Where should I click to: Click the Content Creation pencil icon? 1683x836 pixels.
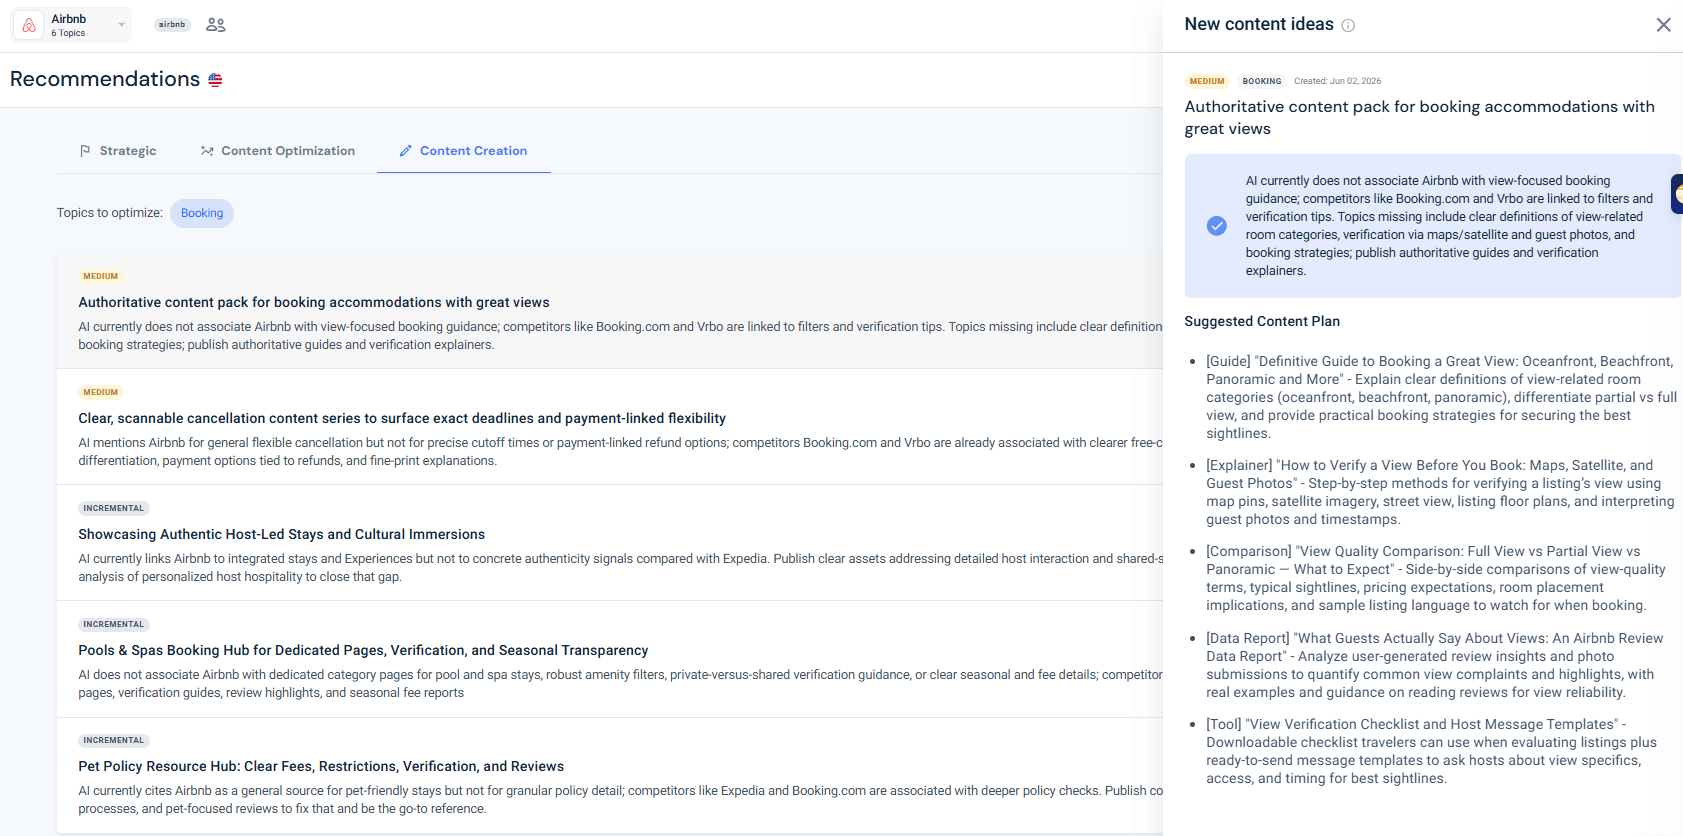coord(405,151)
